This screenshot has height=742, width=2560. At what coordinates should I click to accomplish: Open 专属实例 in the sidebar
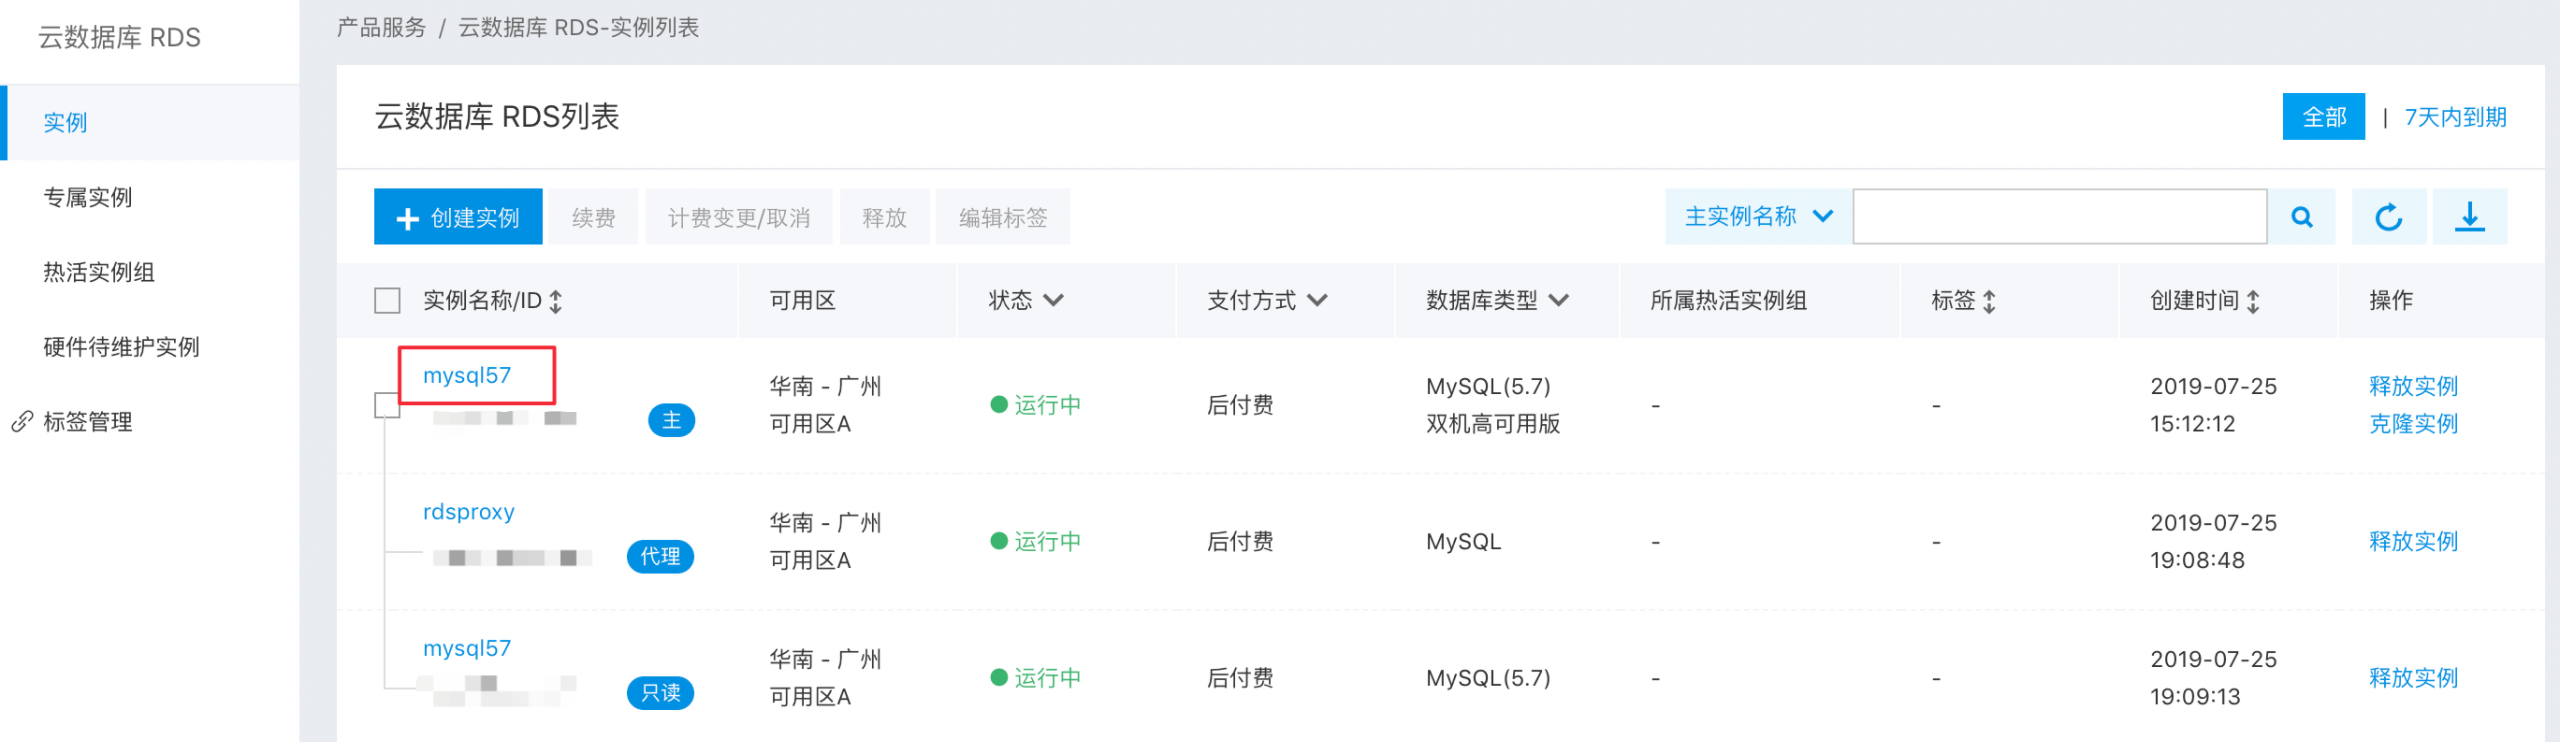(88, 197)
